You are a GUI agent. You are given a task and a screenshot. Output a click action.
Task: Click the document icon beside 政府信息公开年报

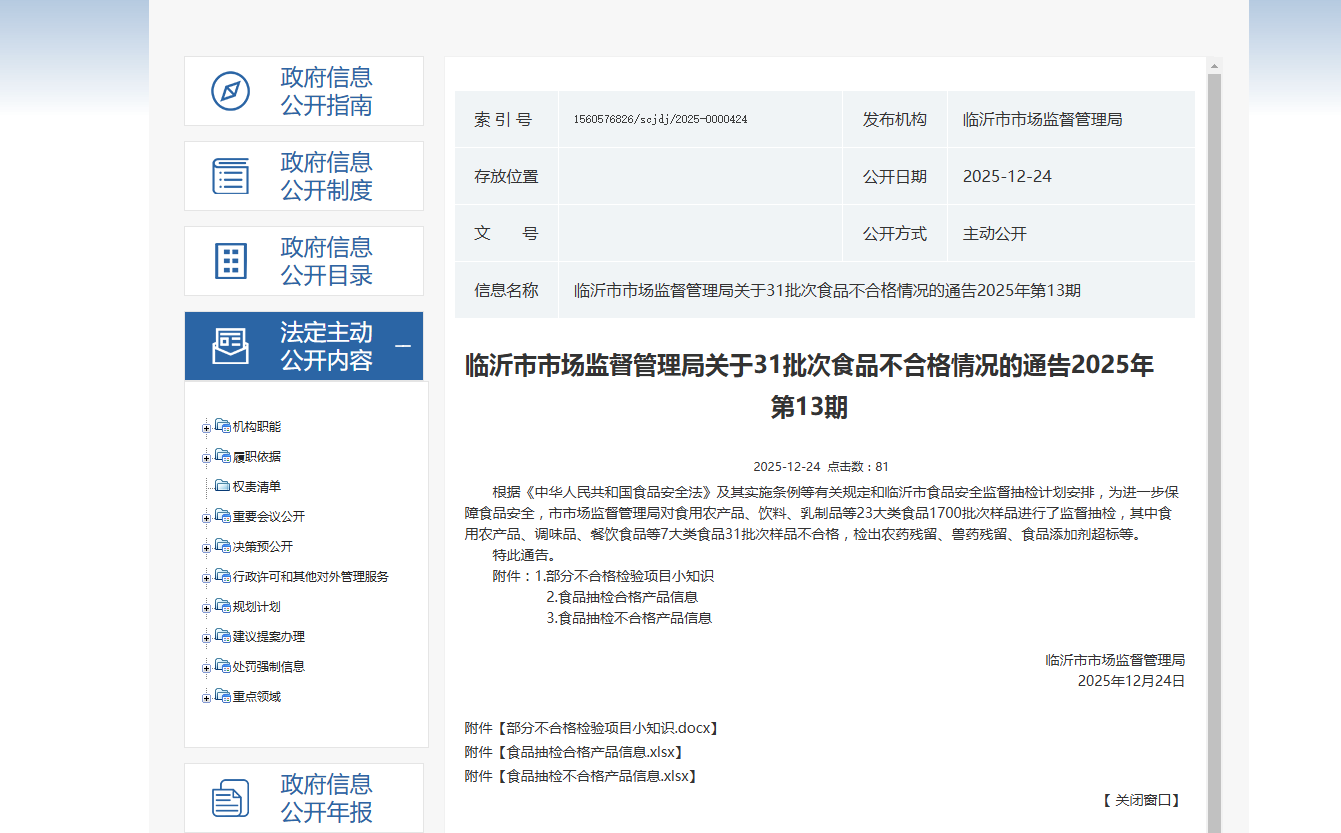[231, 797]
